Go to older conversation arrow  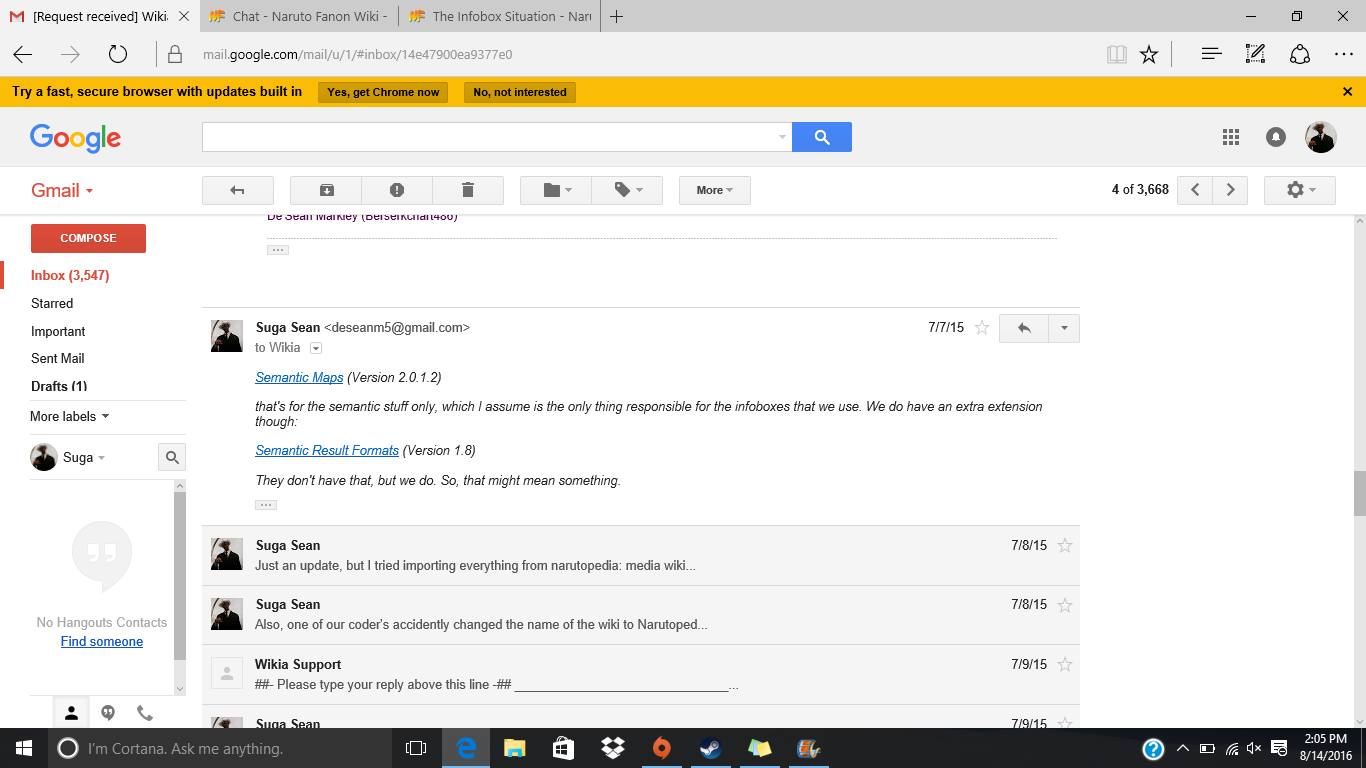1230,190
